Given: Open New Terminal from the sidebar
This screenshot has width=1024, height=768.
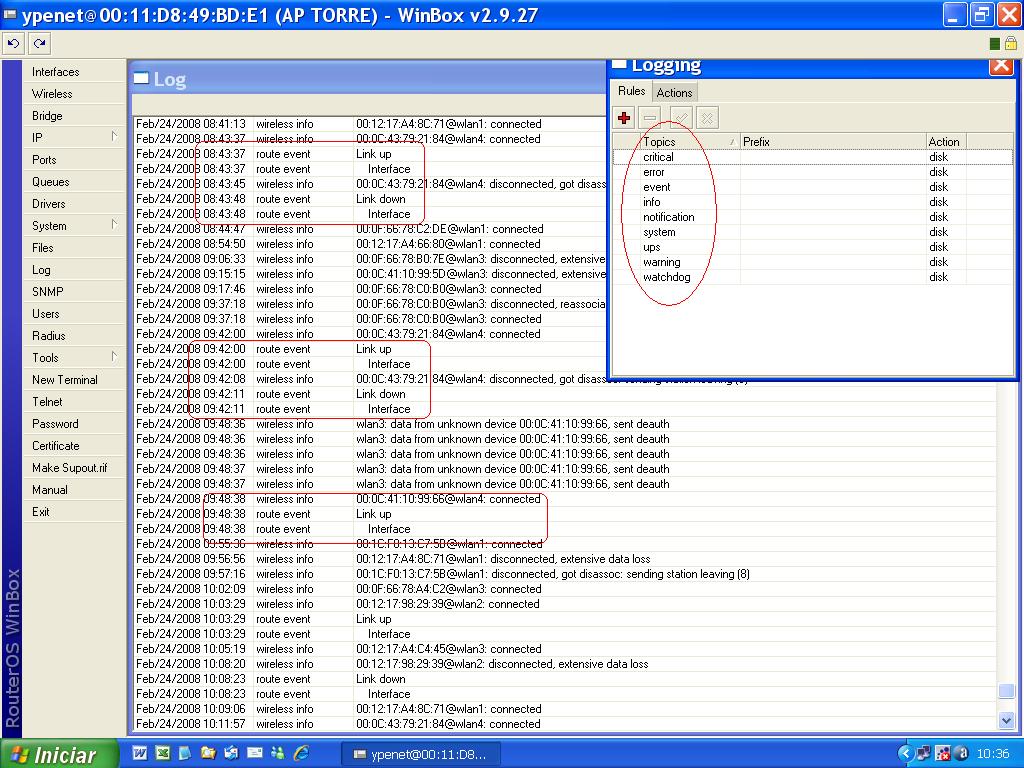Looking at the screenshot, I should (74, 380).
